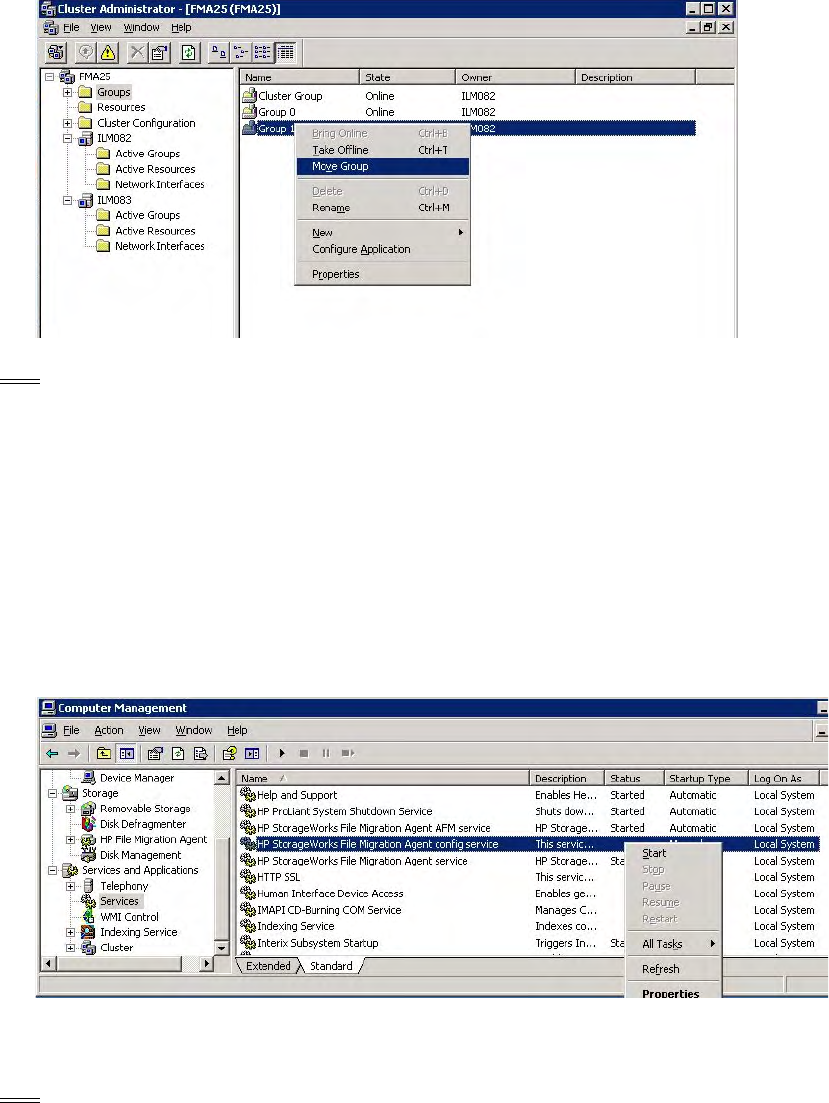Choose Refresh in service context menu
The height and width of the screenshot is (1103, 829).
coord(673,969)
